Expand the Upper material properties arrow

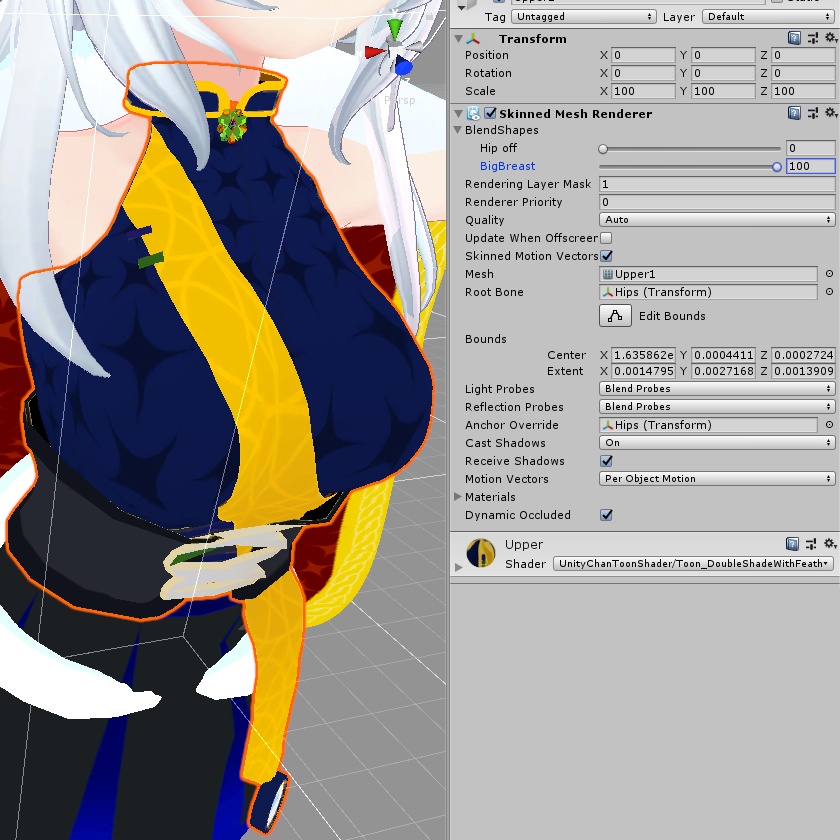[458, 567]
